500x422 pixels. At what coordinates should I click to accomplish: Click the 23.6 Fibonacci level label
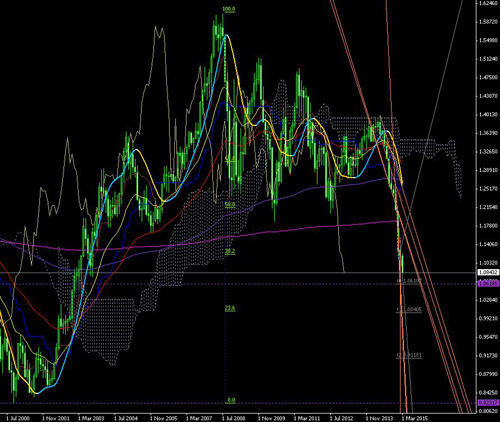pos(230,308)
